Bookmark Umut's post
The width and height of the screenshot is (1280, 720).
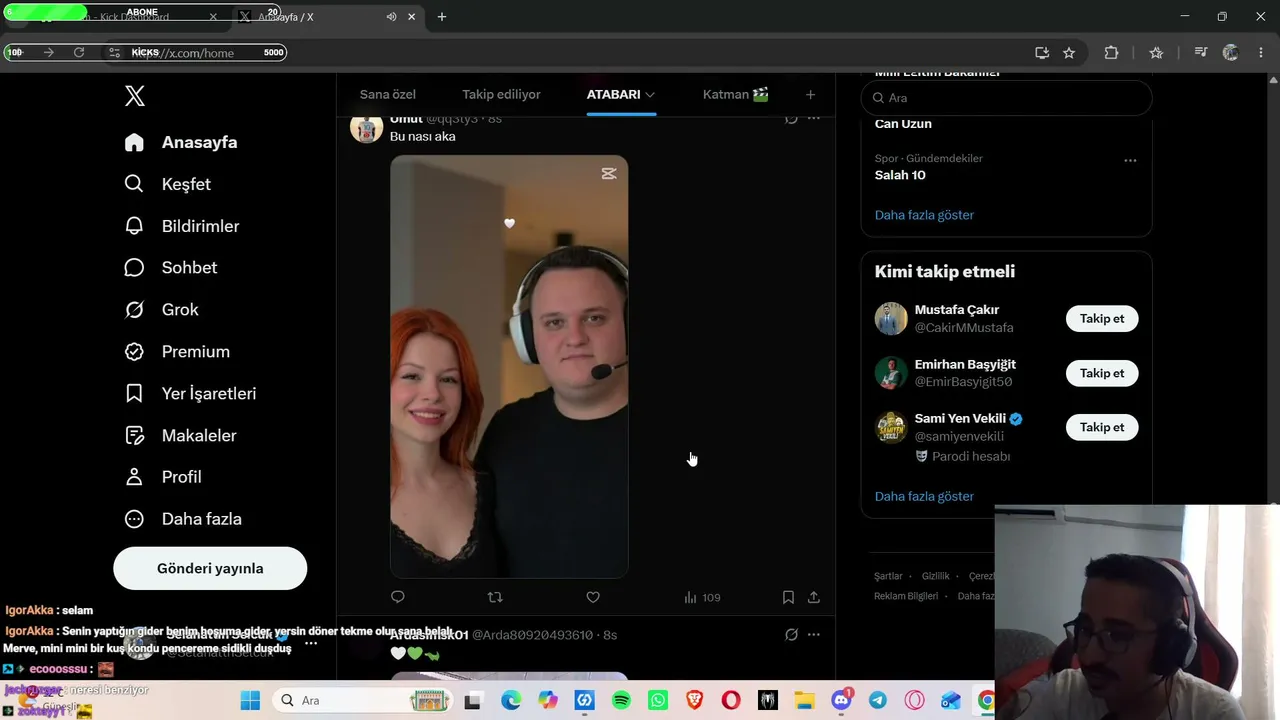coord(788,597)
